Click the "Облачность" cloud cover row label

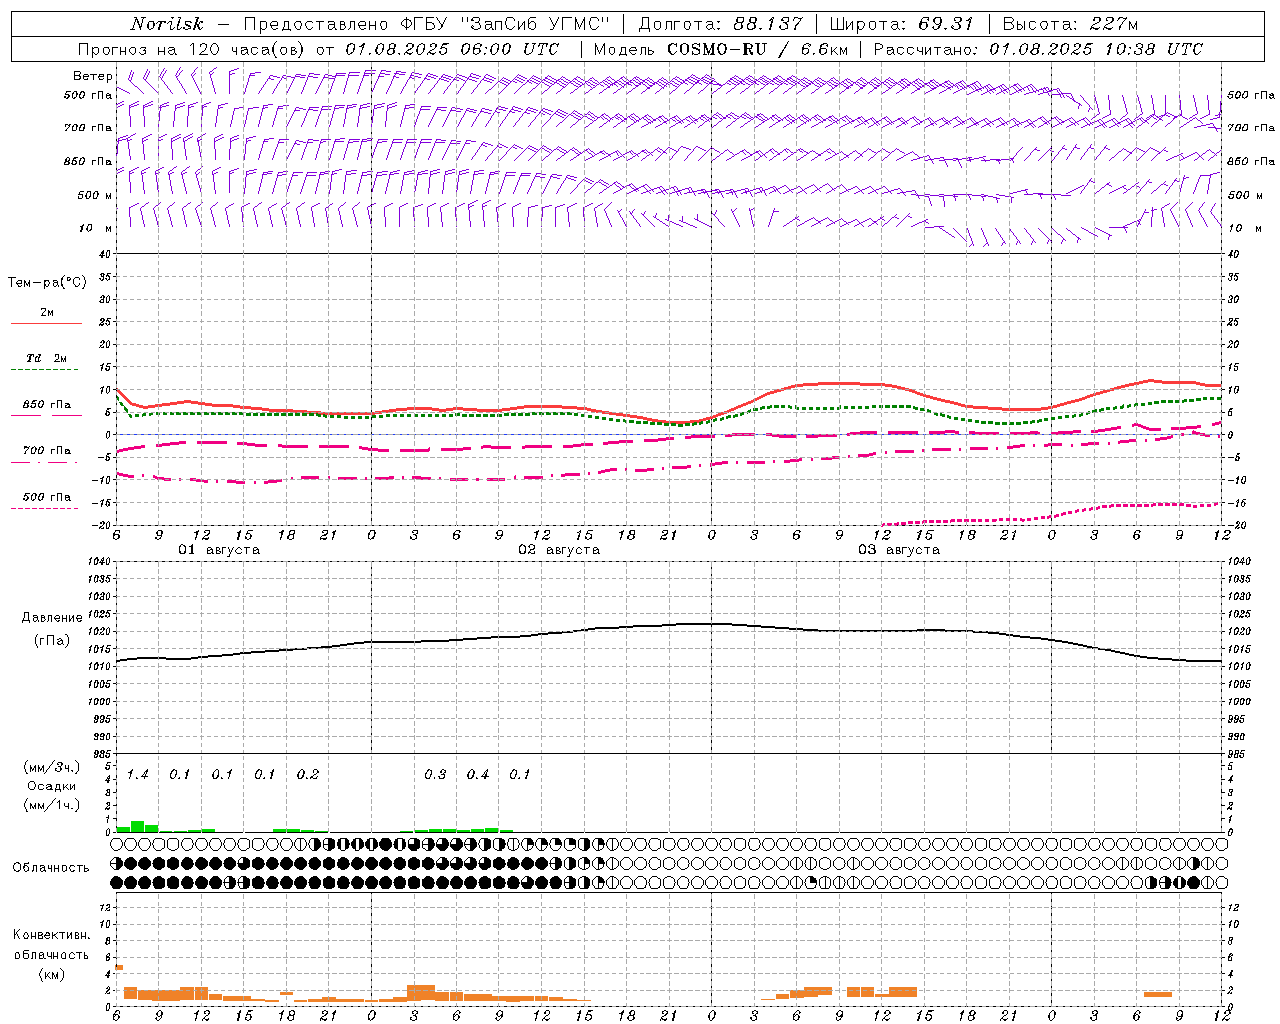(x=51, y=868)
